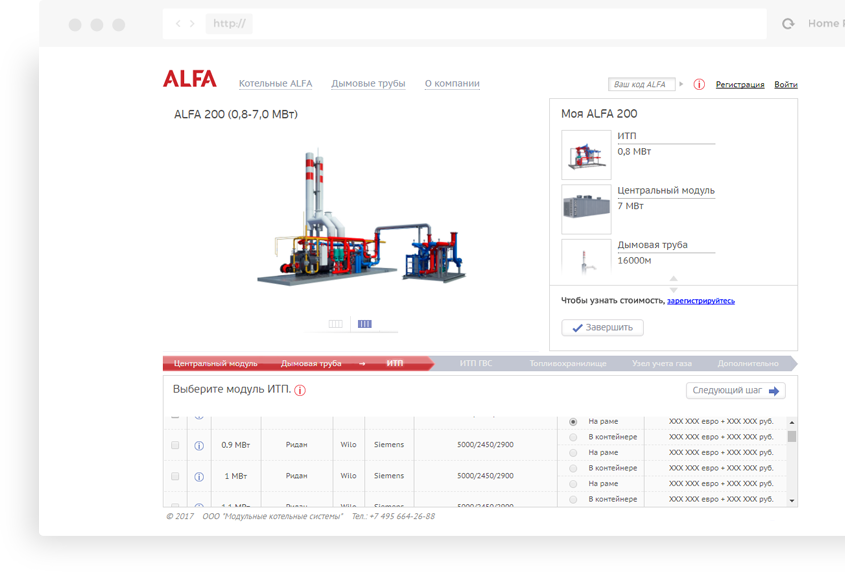Click table scrollbar up arrow

792,422
